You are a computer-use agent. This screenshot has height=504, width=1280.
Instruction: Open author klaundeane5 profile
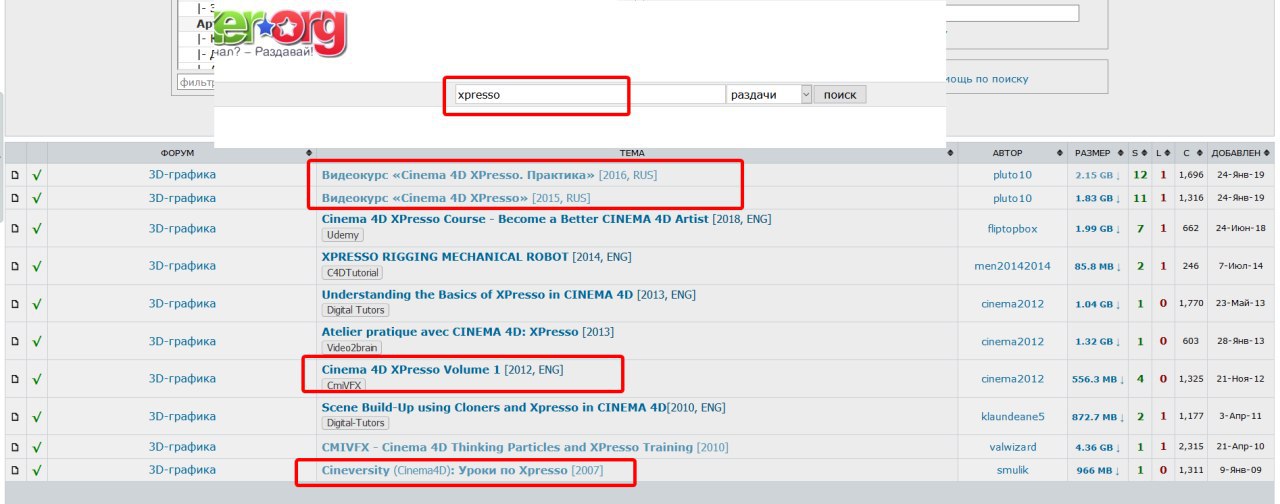click(x=1012, y=416)
